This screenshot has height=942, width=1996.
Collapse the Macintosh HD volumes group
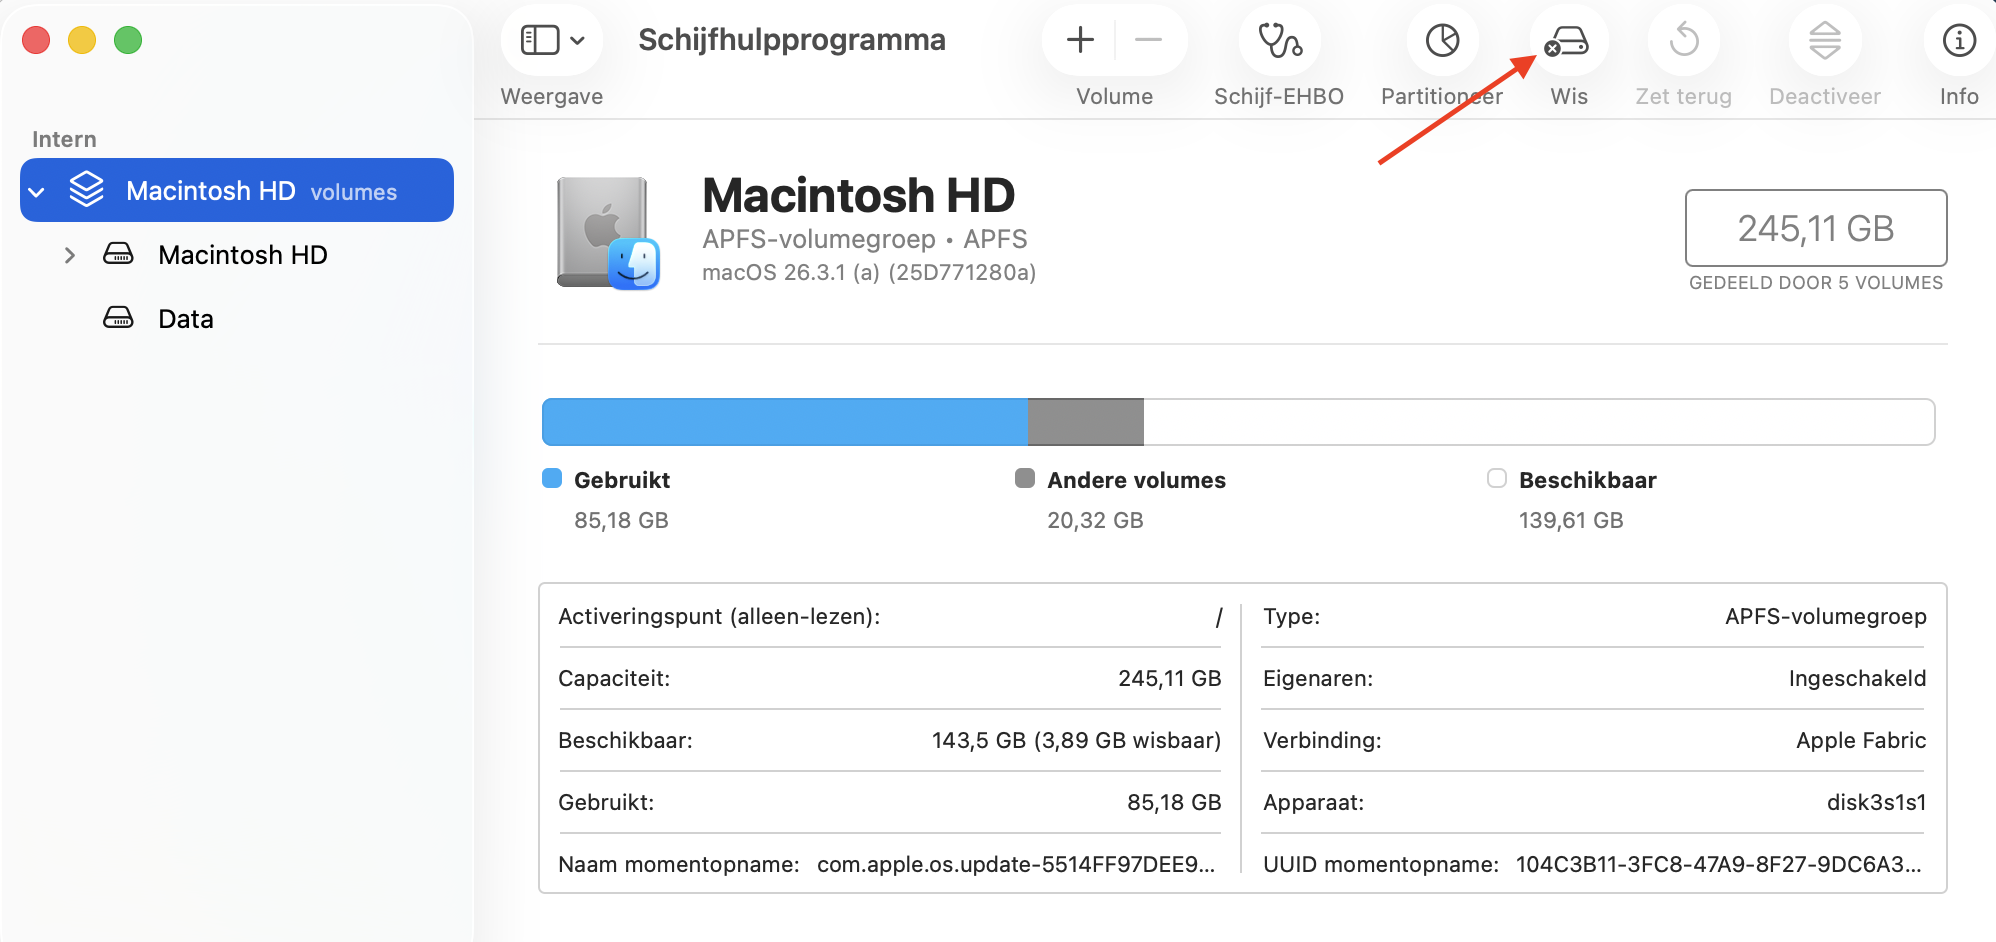click(37, 190)
